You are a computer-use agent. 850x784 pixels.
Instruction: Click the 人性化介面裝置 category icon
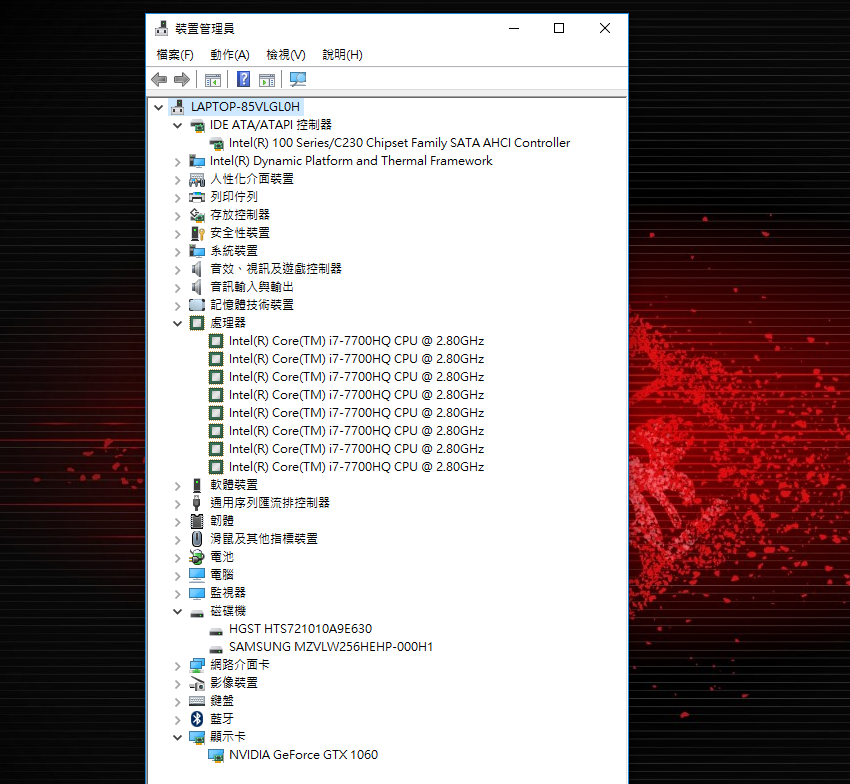coord(197,179)
